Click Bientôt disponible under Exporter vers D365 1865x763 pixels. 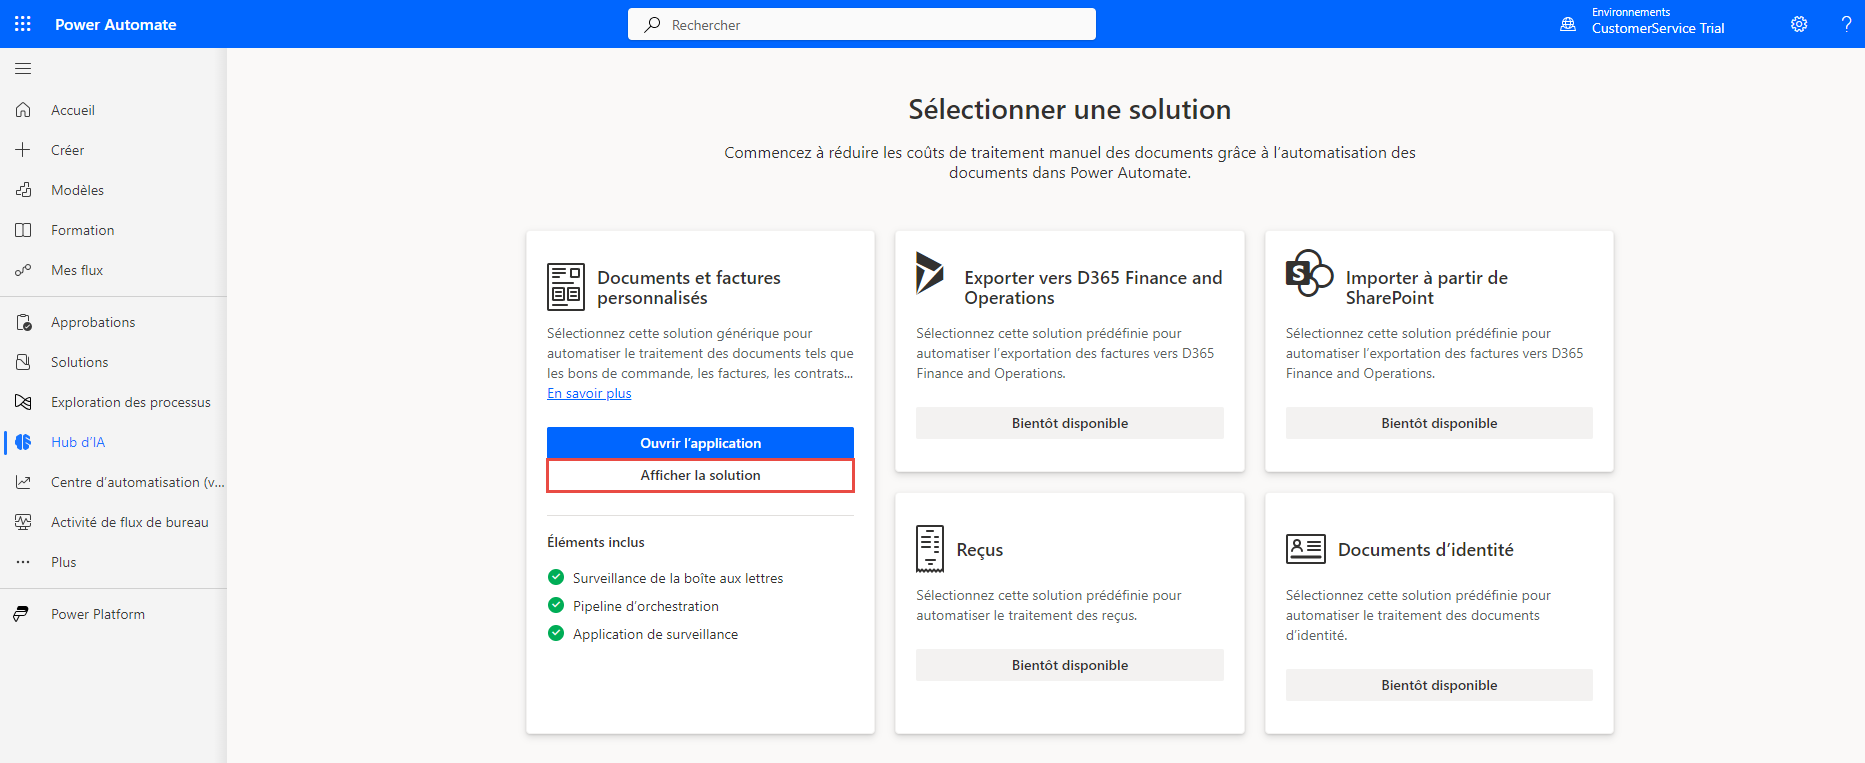pyautogui.click(x=1070, y=423)
